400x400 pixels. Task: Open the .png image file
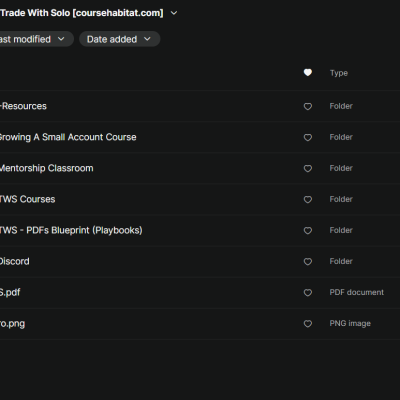pos(12,324)
